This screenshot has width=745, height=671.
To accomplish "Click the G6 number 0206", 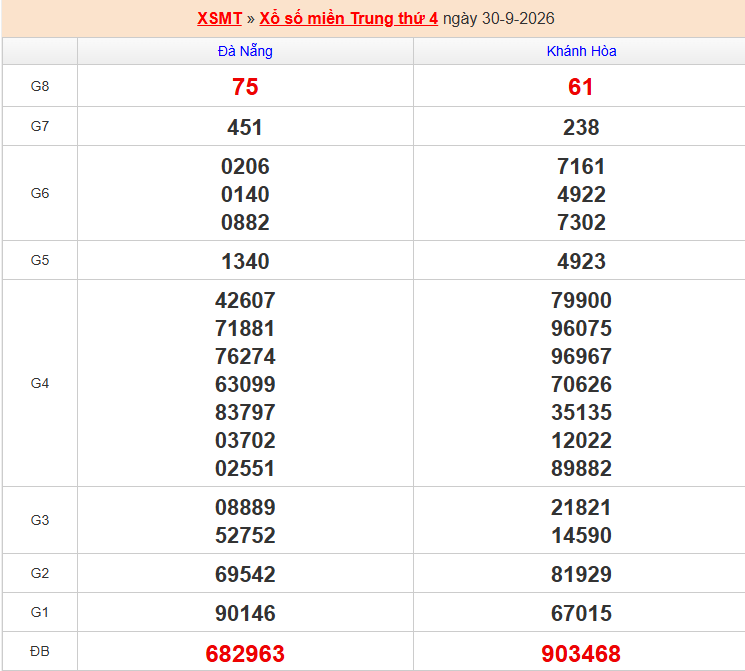I will click(x=245, y=166).
